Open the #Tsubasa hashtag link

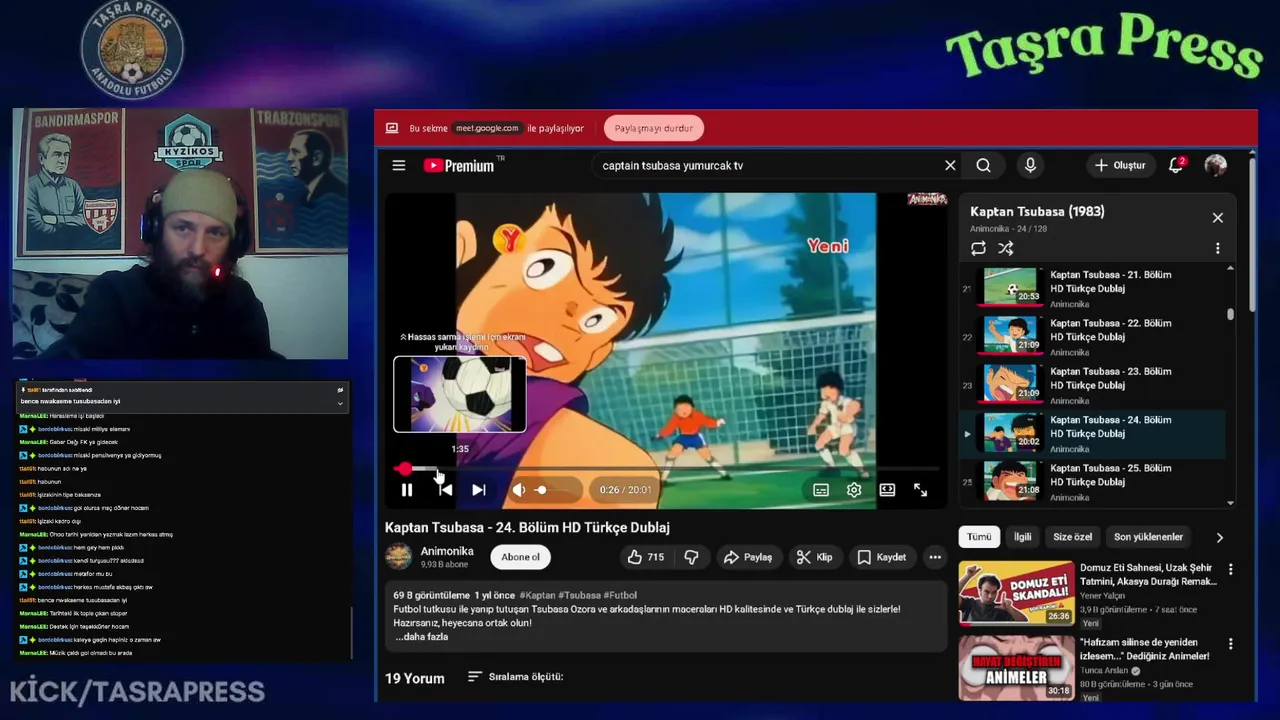click(580, 595)
